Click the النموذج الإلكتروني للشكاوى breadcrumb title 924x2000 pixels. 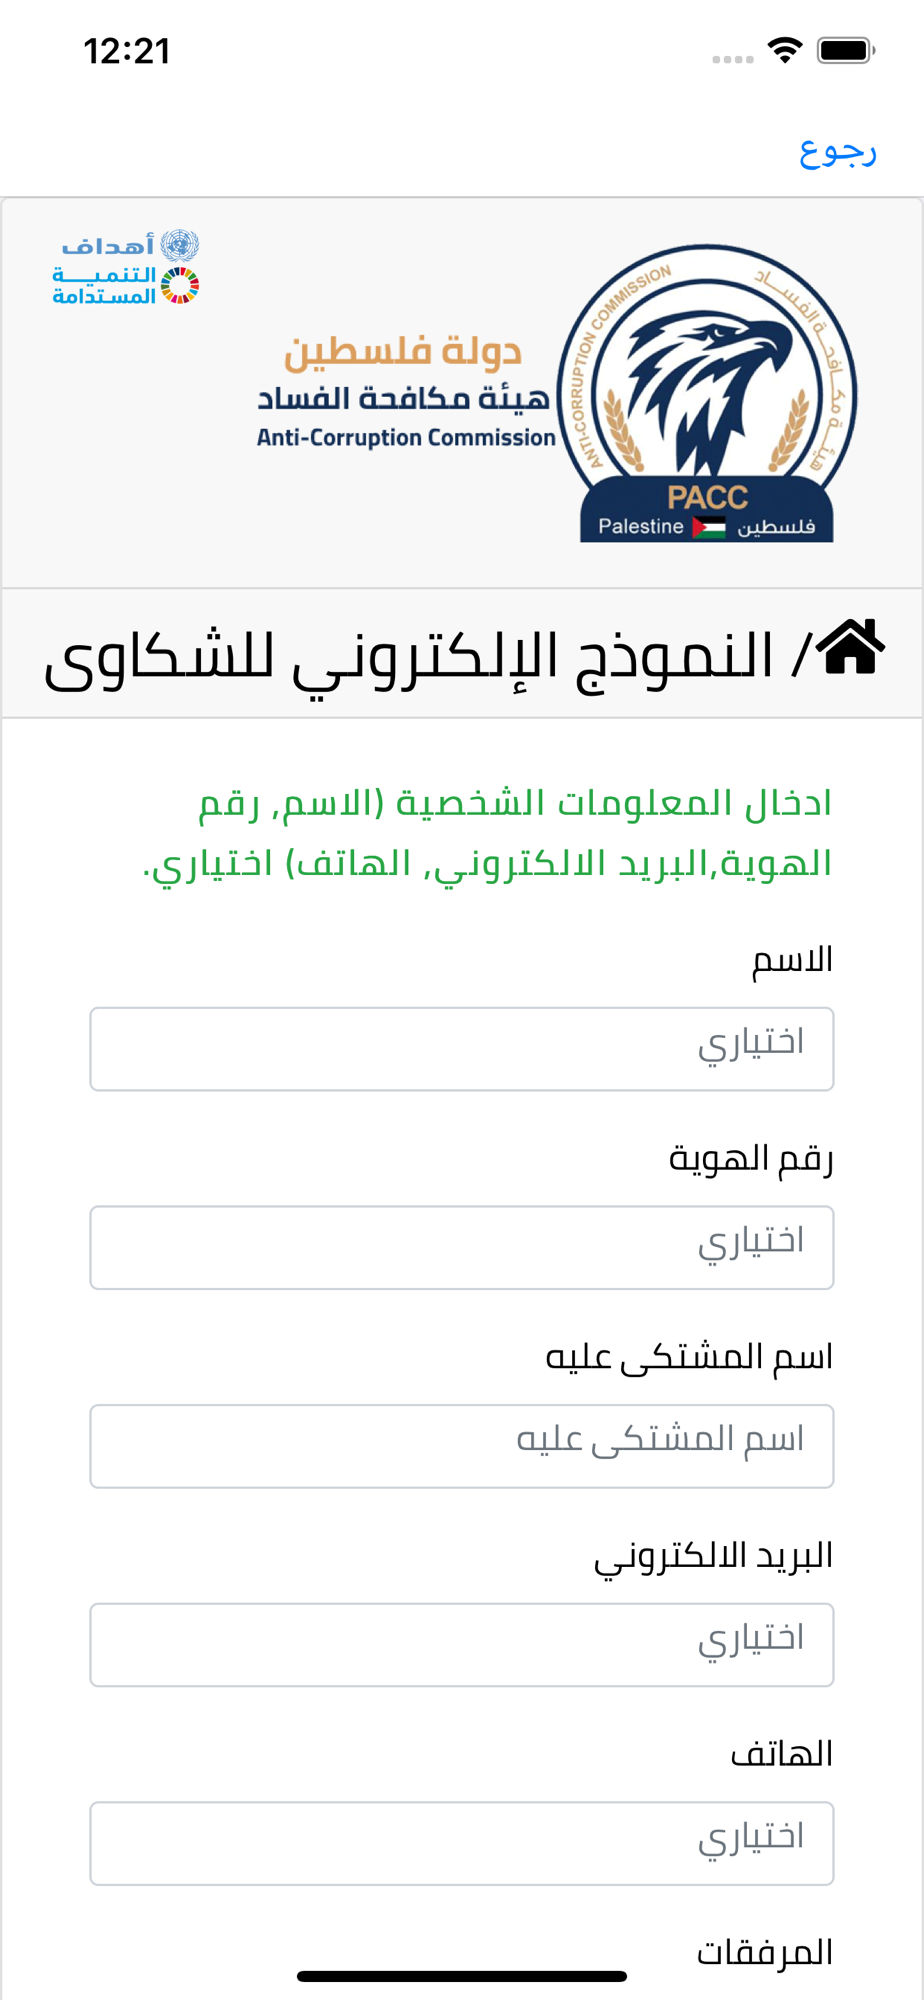[x=409, y=658]
